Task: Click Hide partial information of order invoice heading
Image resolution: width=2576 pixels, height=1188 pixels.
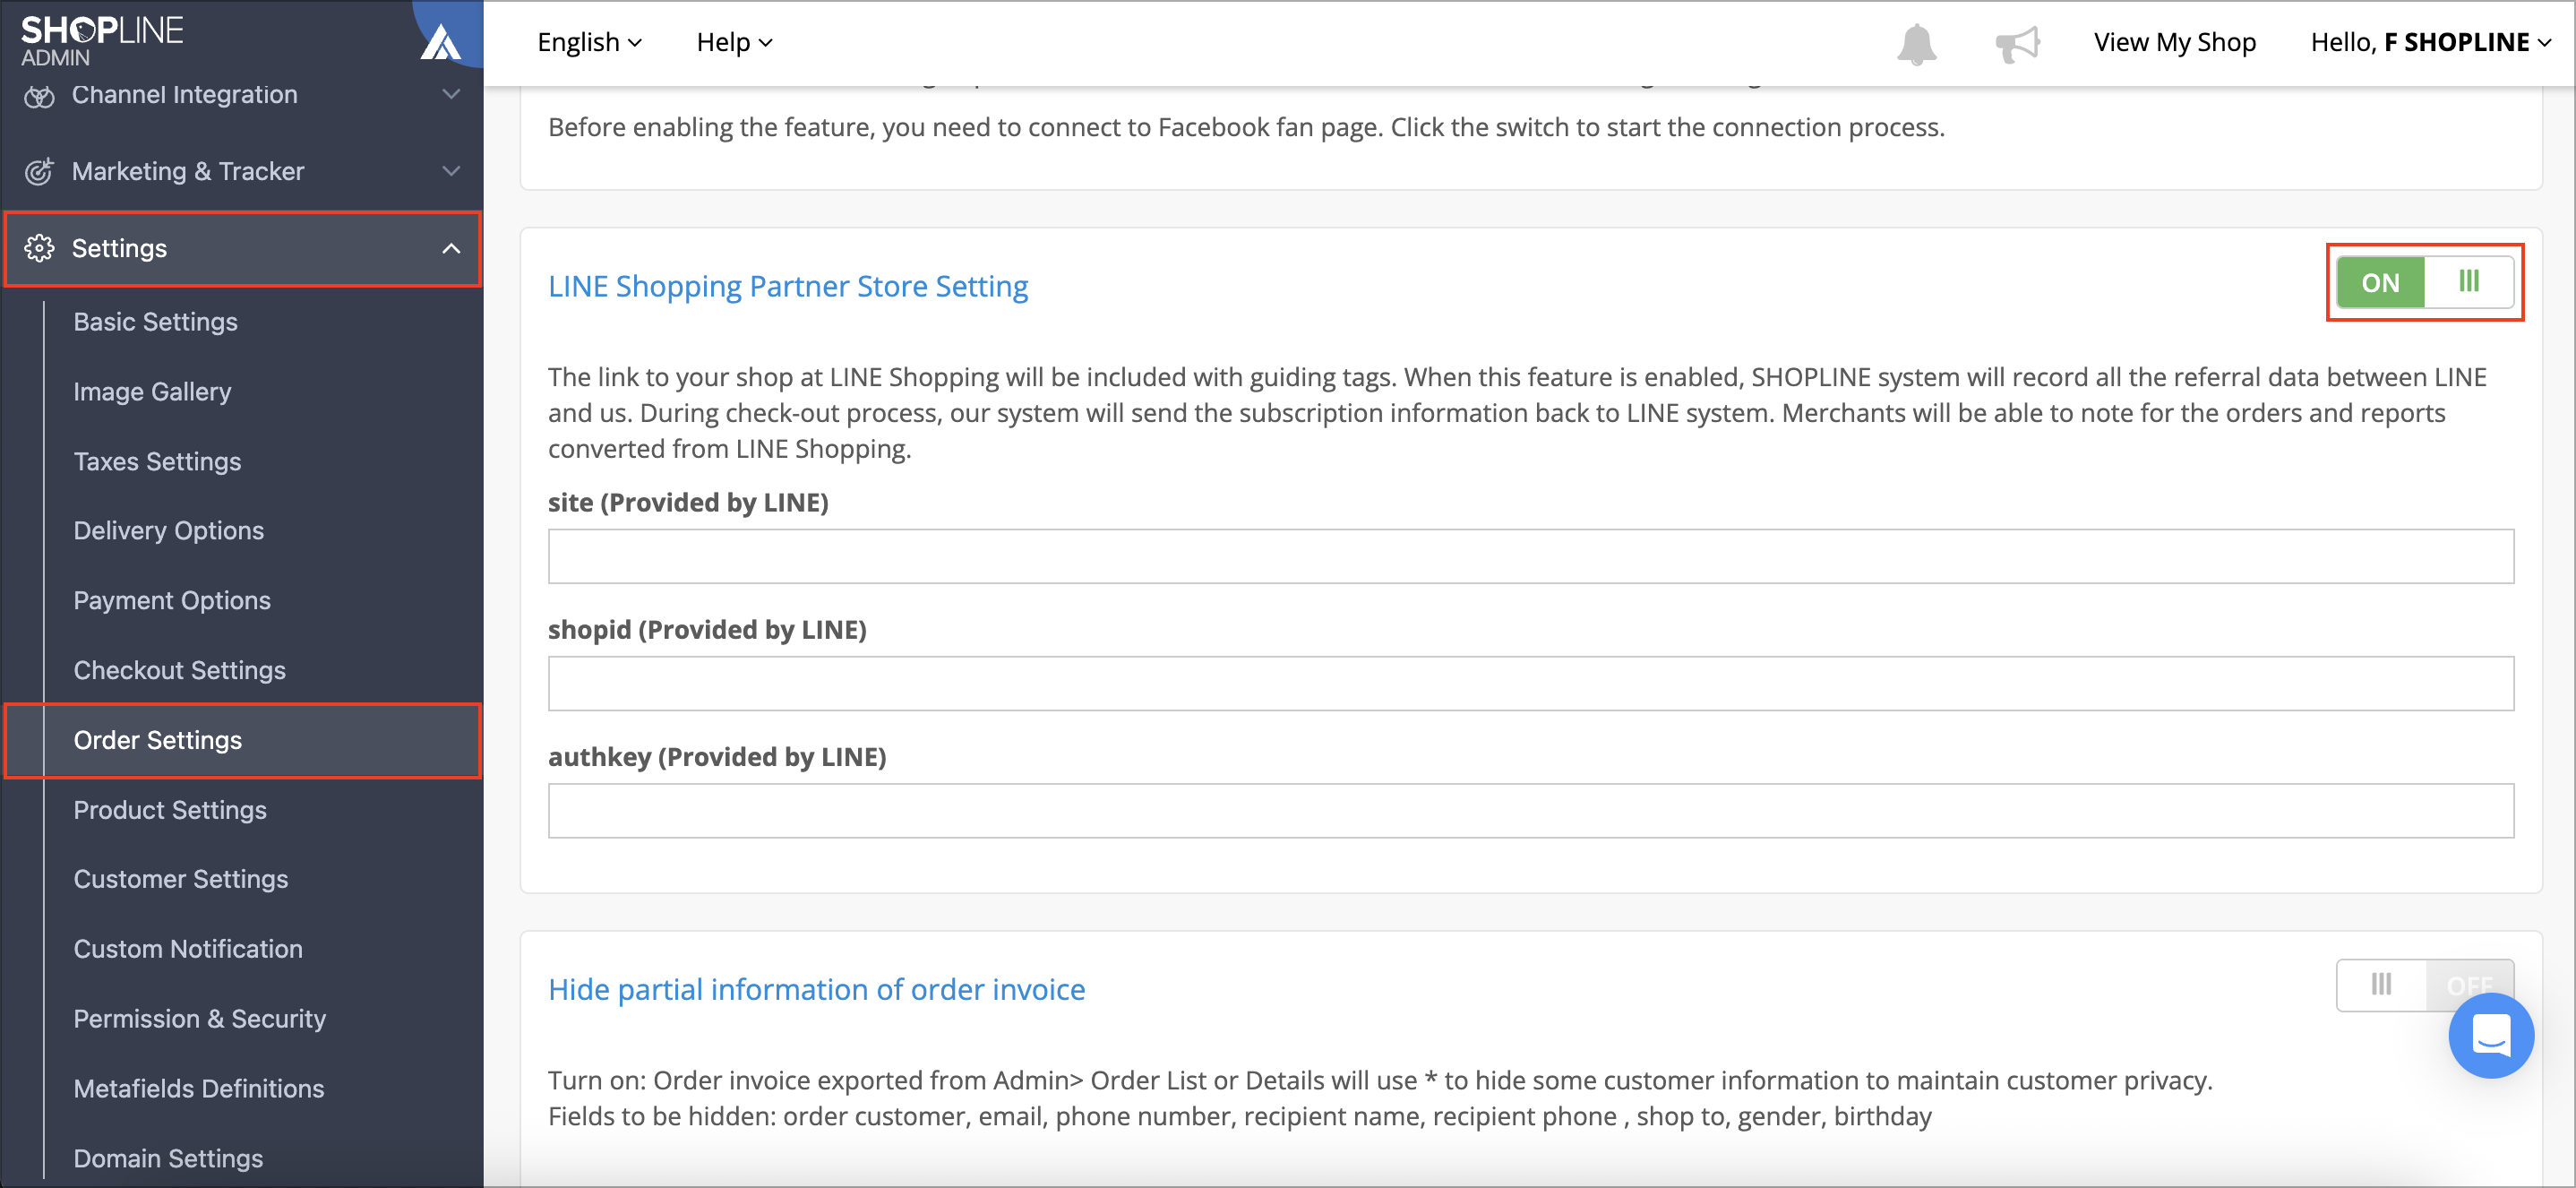Action: 816,989
